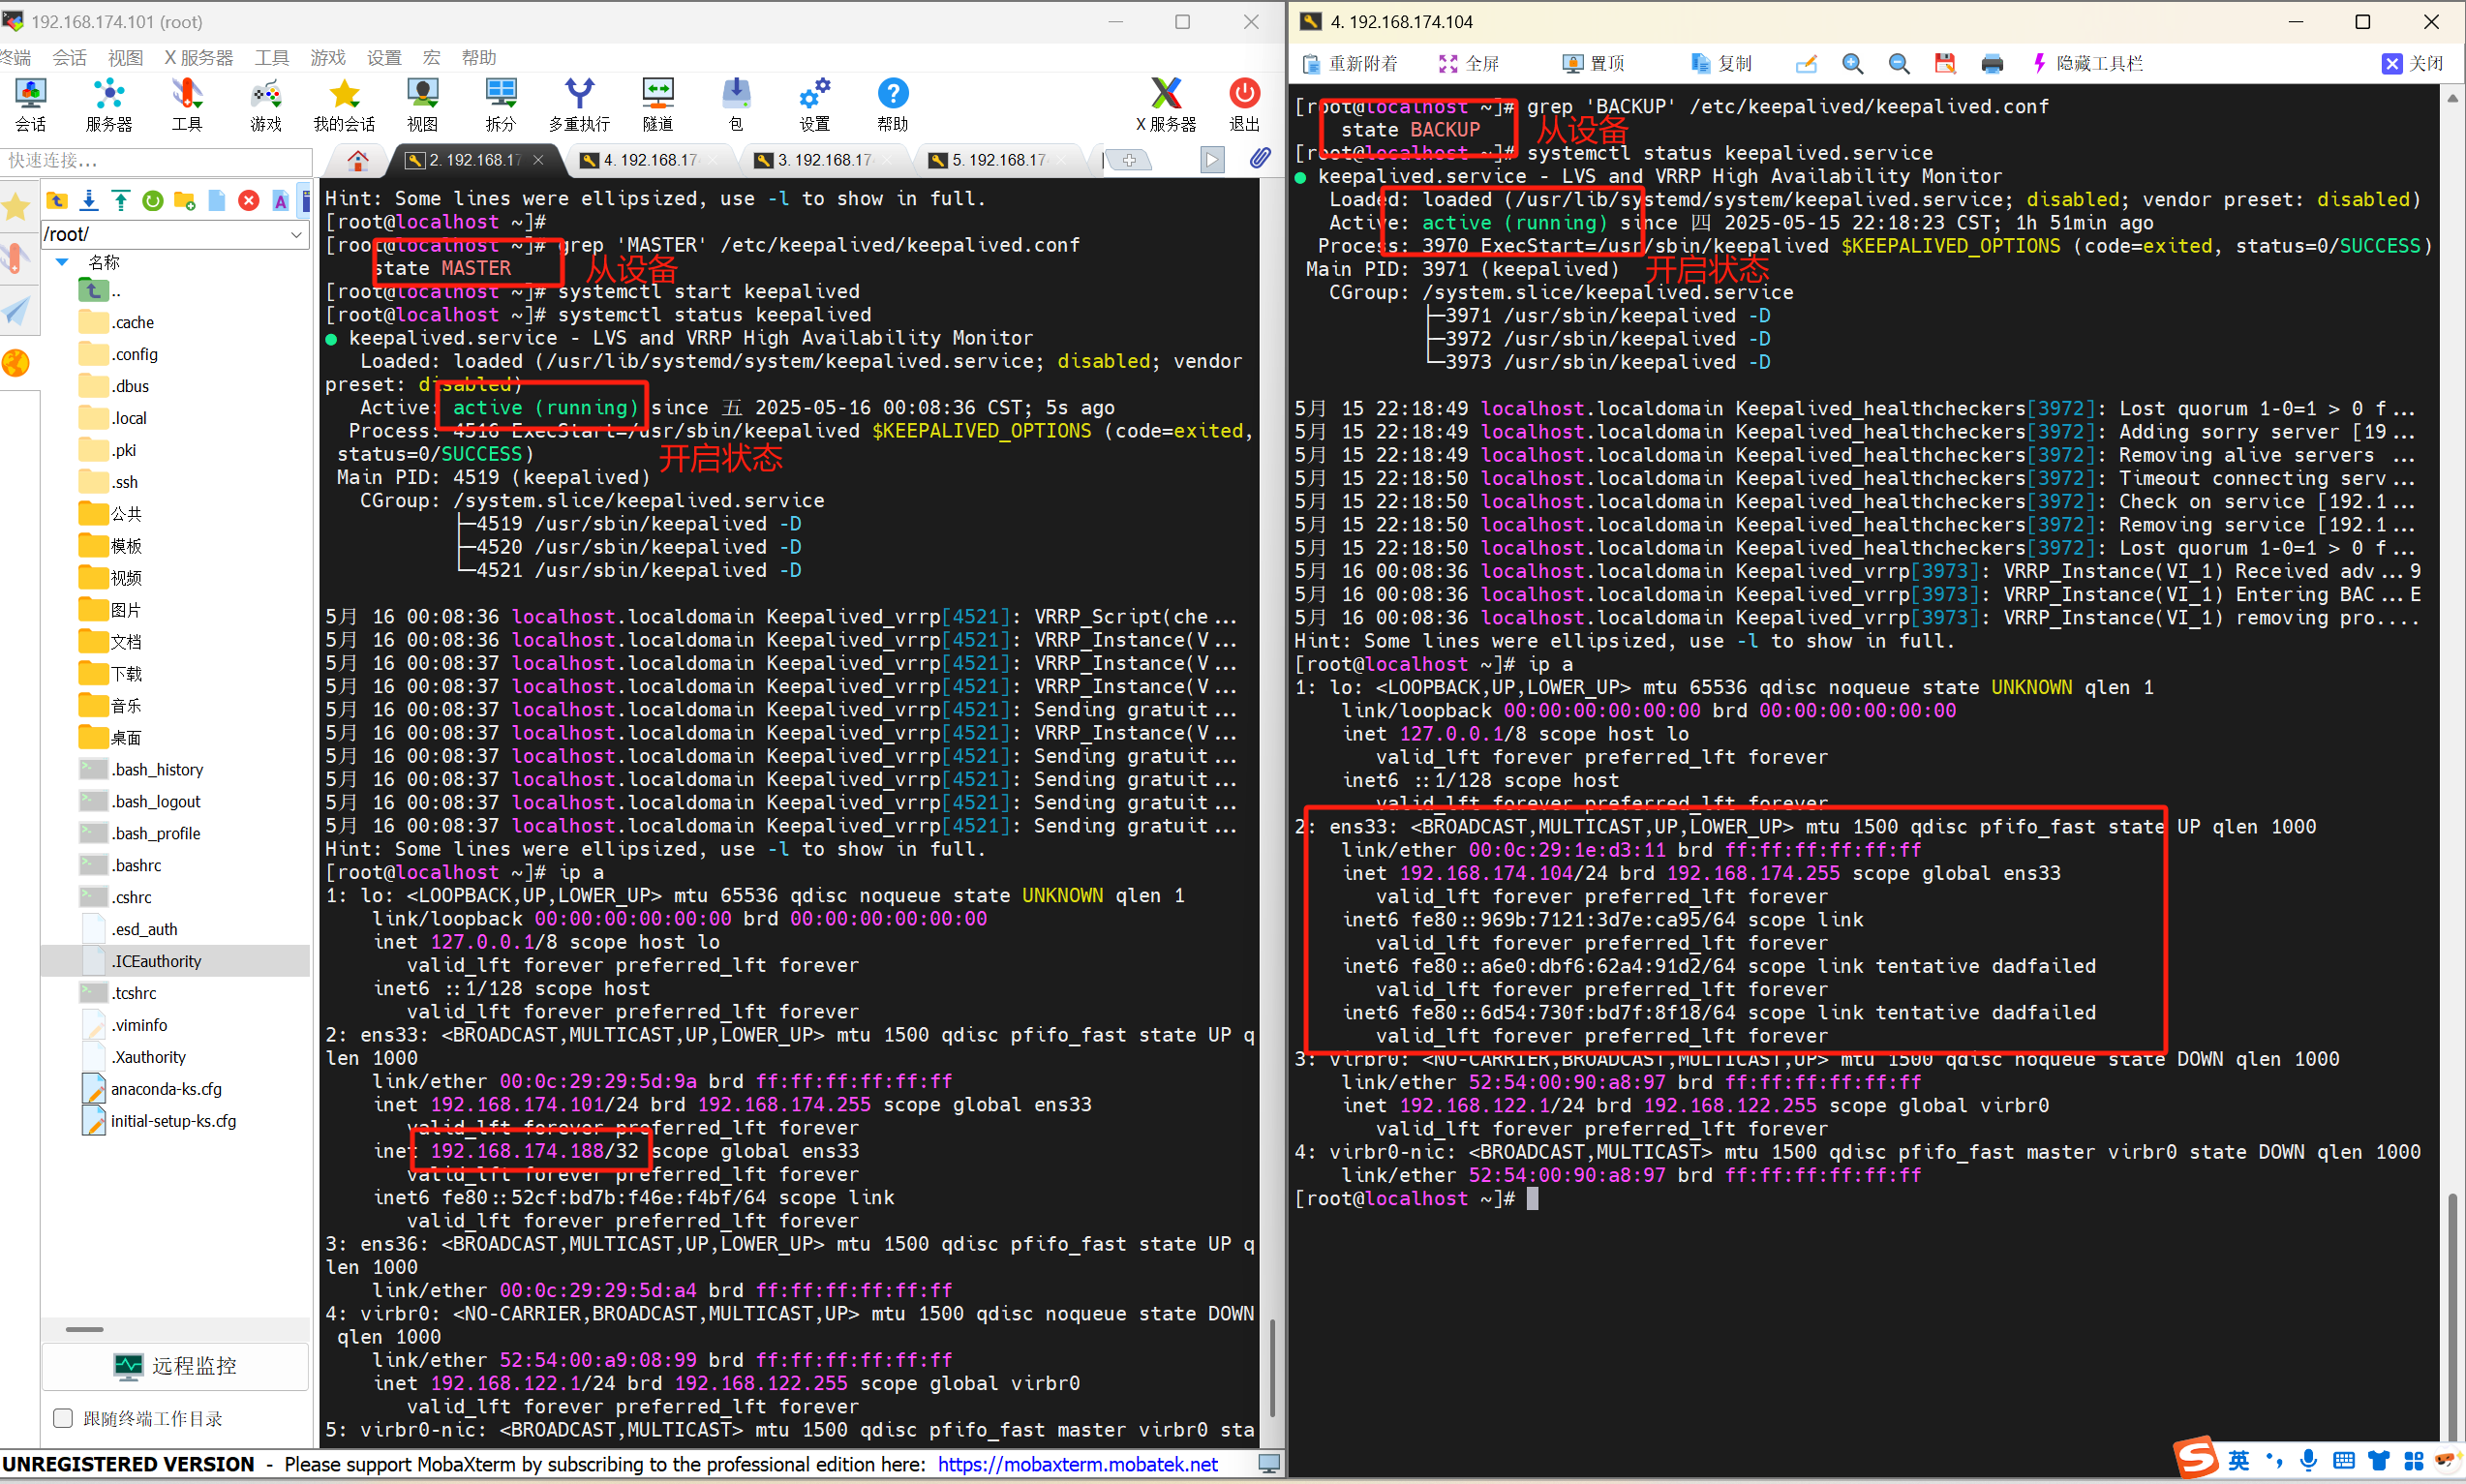Click the green refresh folder icon
This screenshot has width=2466, height=1484.
(x=152, y=201)
